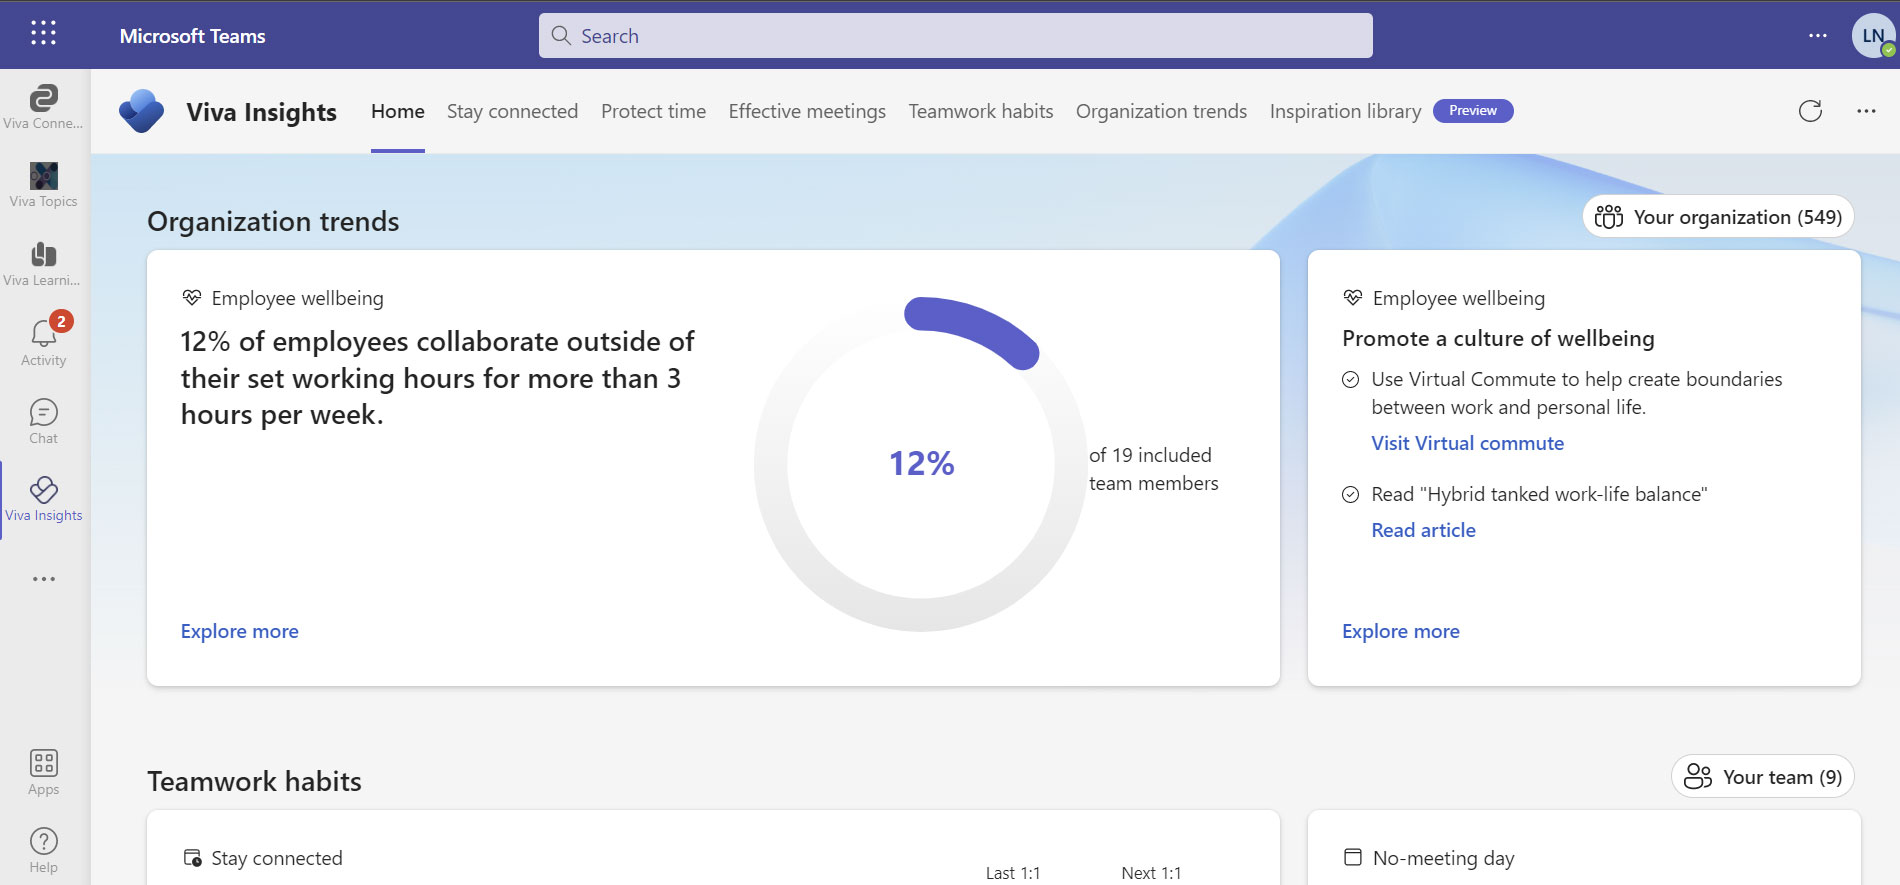Expand more sidebar apps ellipsis
Viewport: 1900px width, 885px height.
pyautogui.click(x=43, y=579)
